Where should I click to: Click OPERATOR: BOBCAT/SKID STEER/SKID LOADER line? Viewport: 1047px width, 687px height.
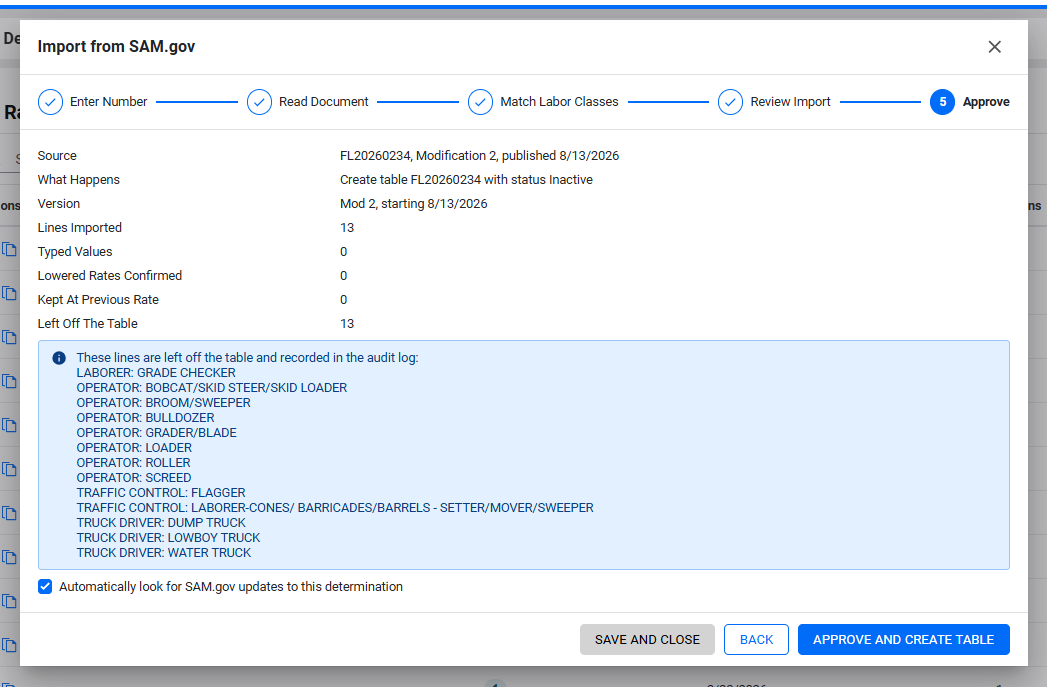coord(212,388)
